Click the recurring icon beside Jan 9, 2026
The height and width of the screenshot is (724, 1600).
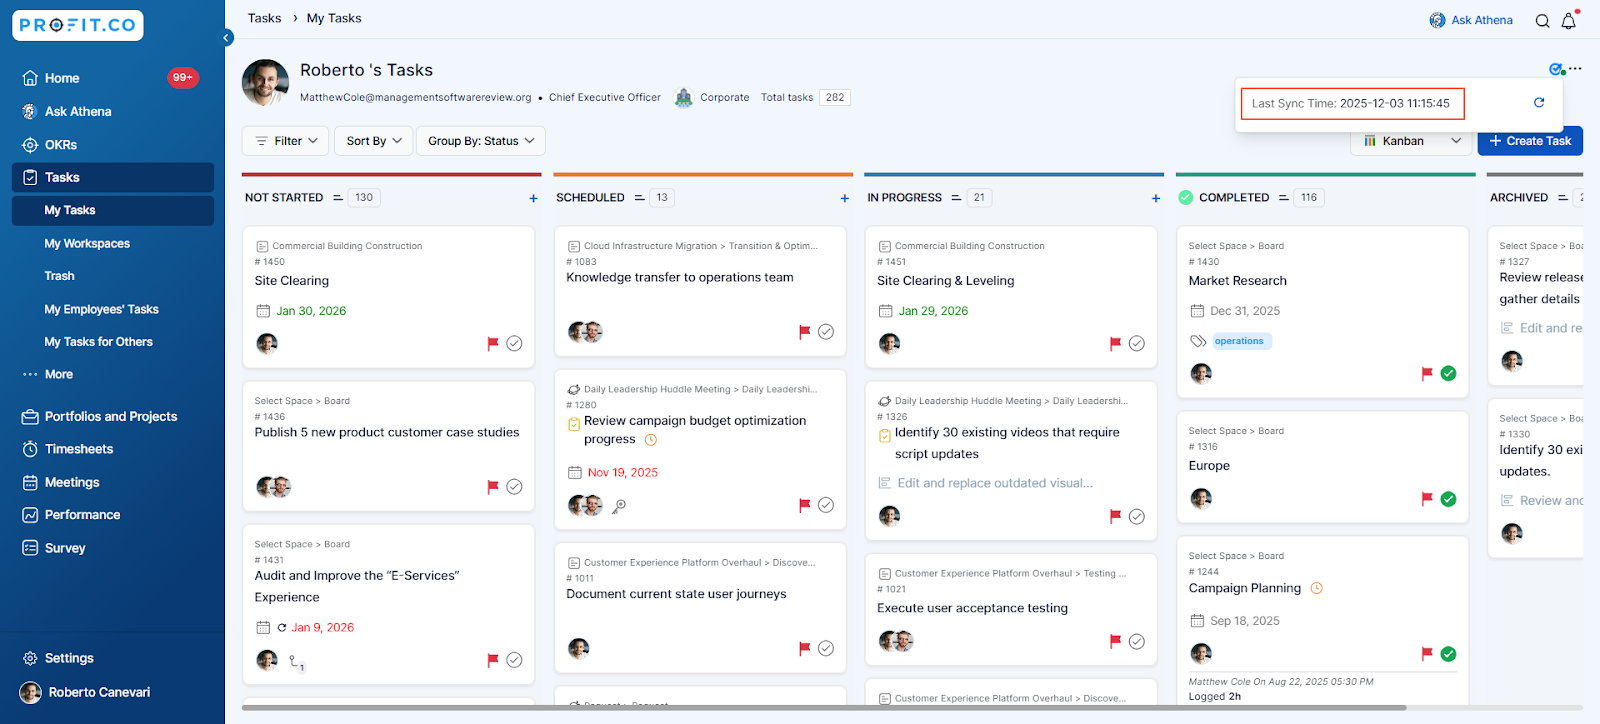coord(282,628)
